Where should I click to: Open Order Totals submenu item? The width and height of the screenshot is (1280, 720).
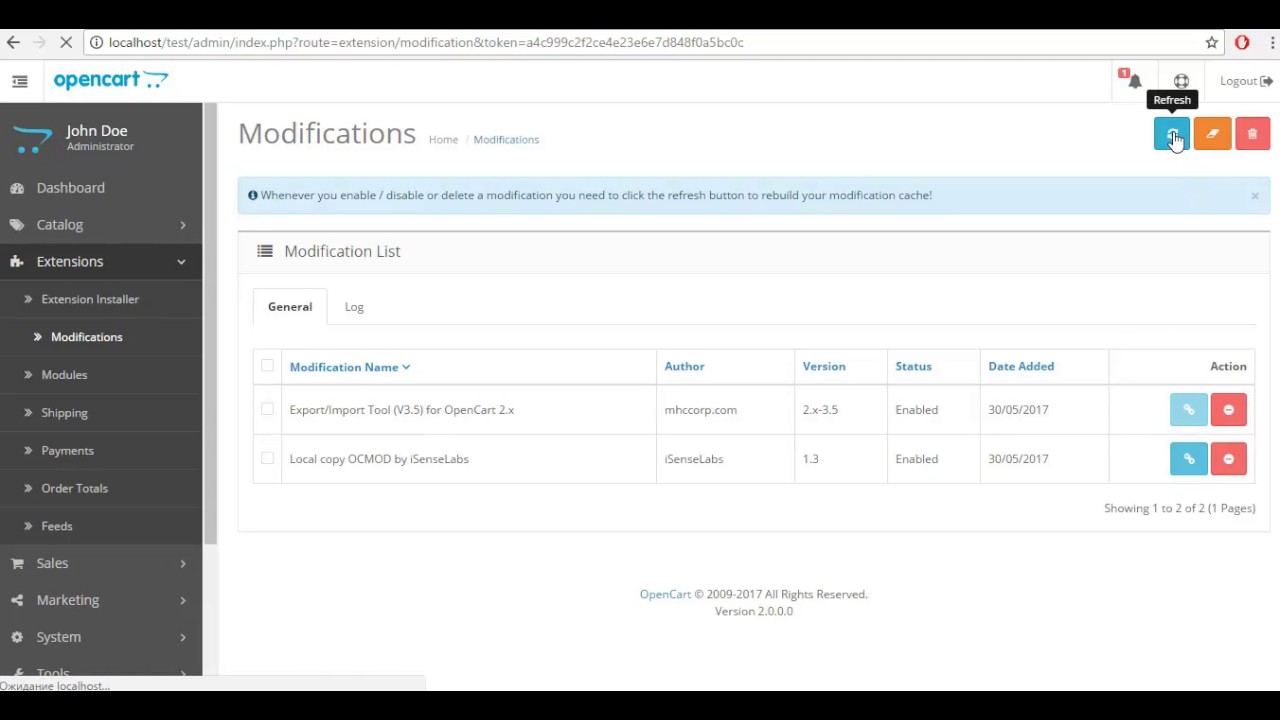pyautogui.click(x=101, y=488)
